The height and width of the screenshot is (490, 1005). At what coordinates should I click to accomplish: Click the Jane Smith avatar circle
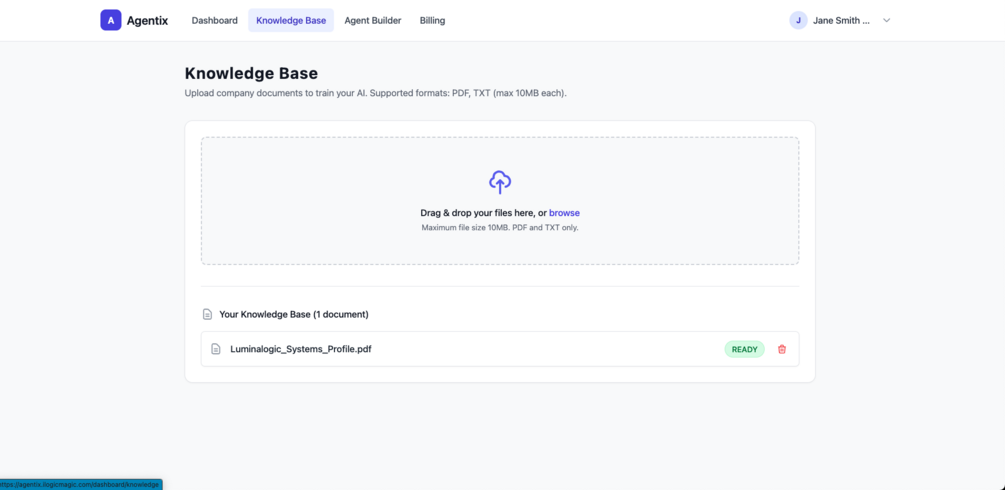[x=798, y=21]
